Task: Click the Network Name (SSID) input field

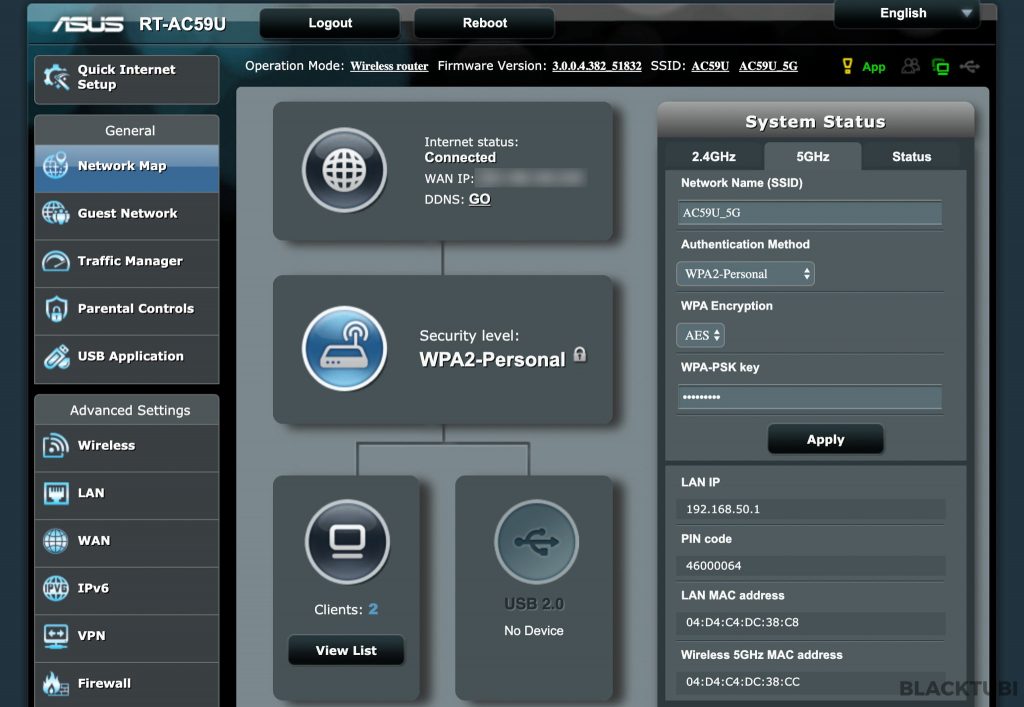Action: pyautogui.click(x=810, y=213)
